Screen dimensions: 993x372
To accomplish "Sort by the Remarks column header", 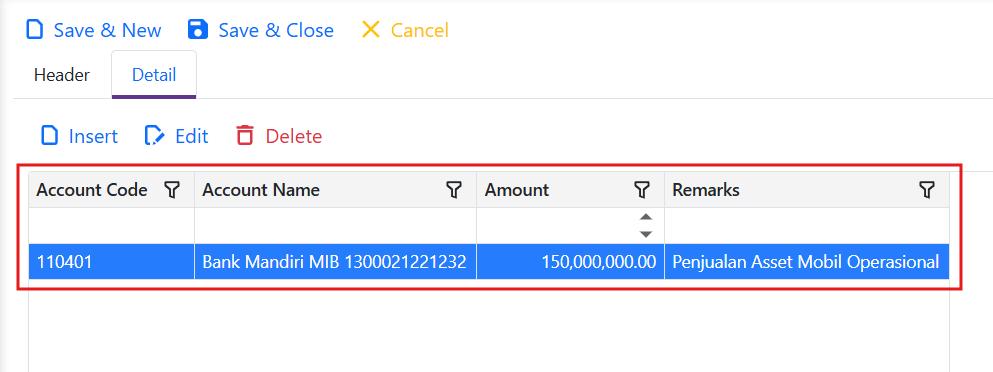I will pos(705,189).
